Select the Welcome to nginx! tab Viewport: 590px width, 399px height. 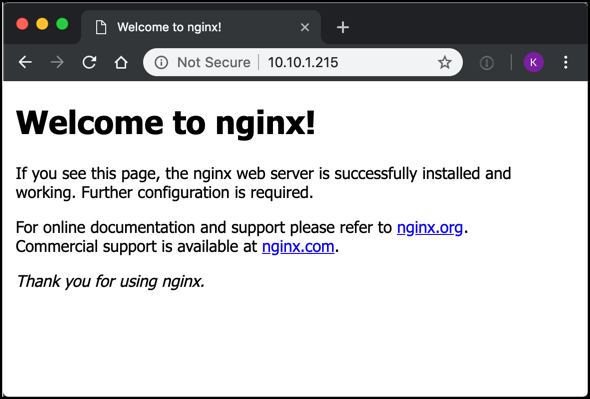201,27
